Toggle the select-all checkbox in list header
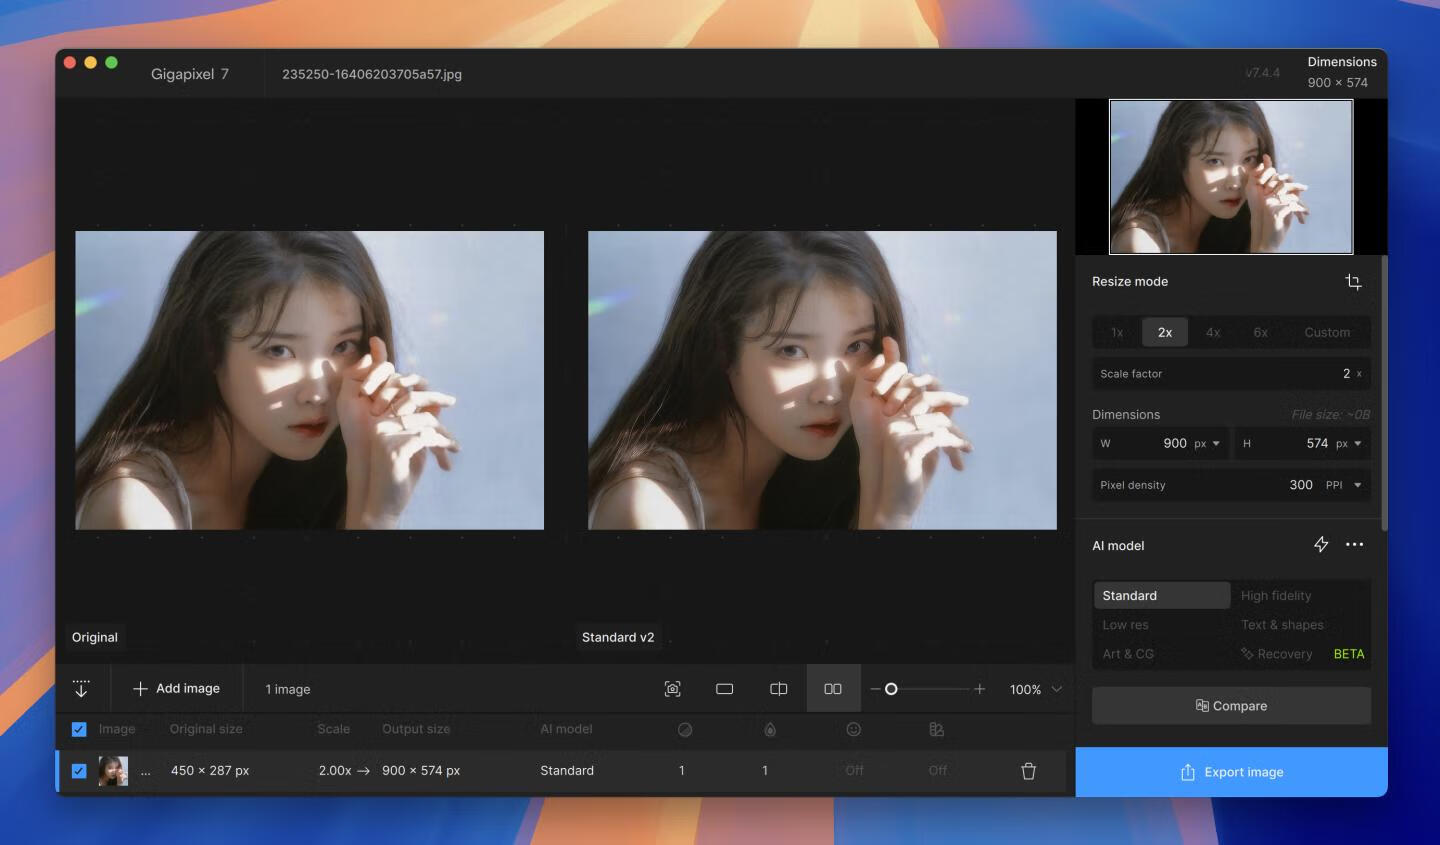This screenshot has height=845, width=1440. pos(79,729)
